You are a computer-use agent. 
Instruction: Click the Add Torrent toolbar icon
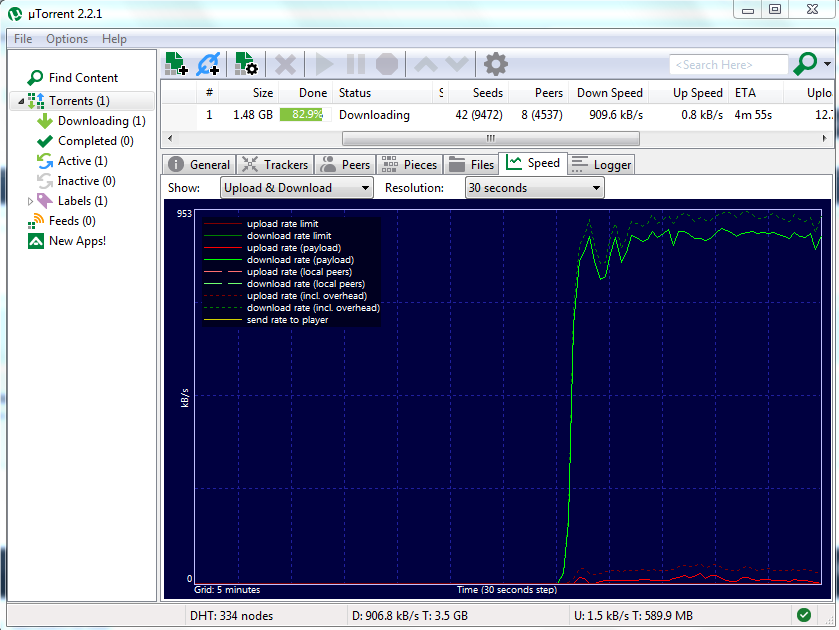tap(176, 65)
